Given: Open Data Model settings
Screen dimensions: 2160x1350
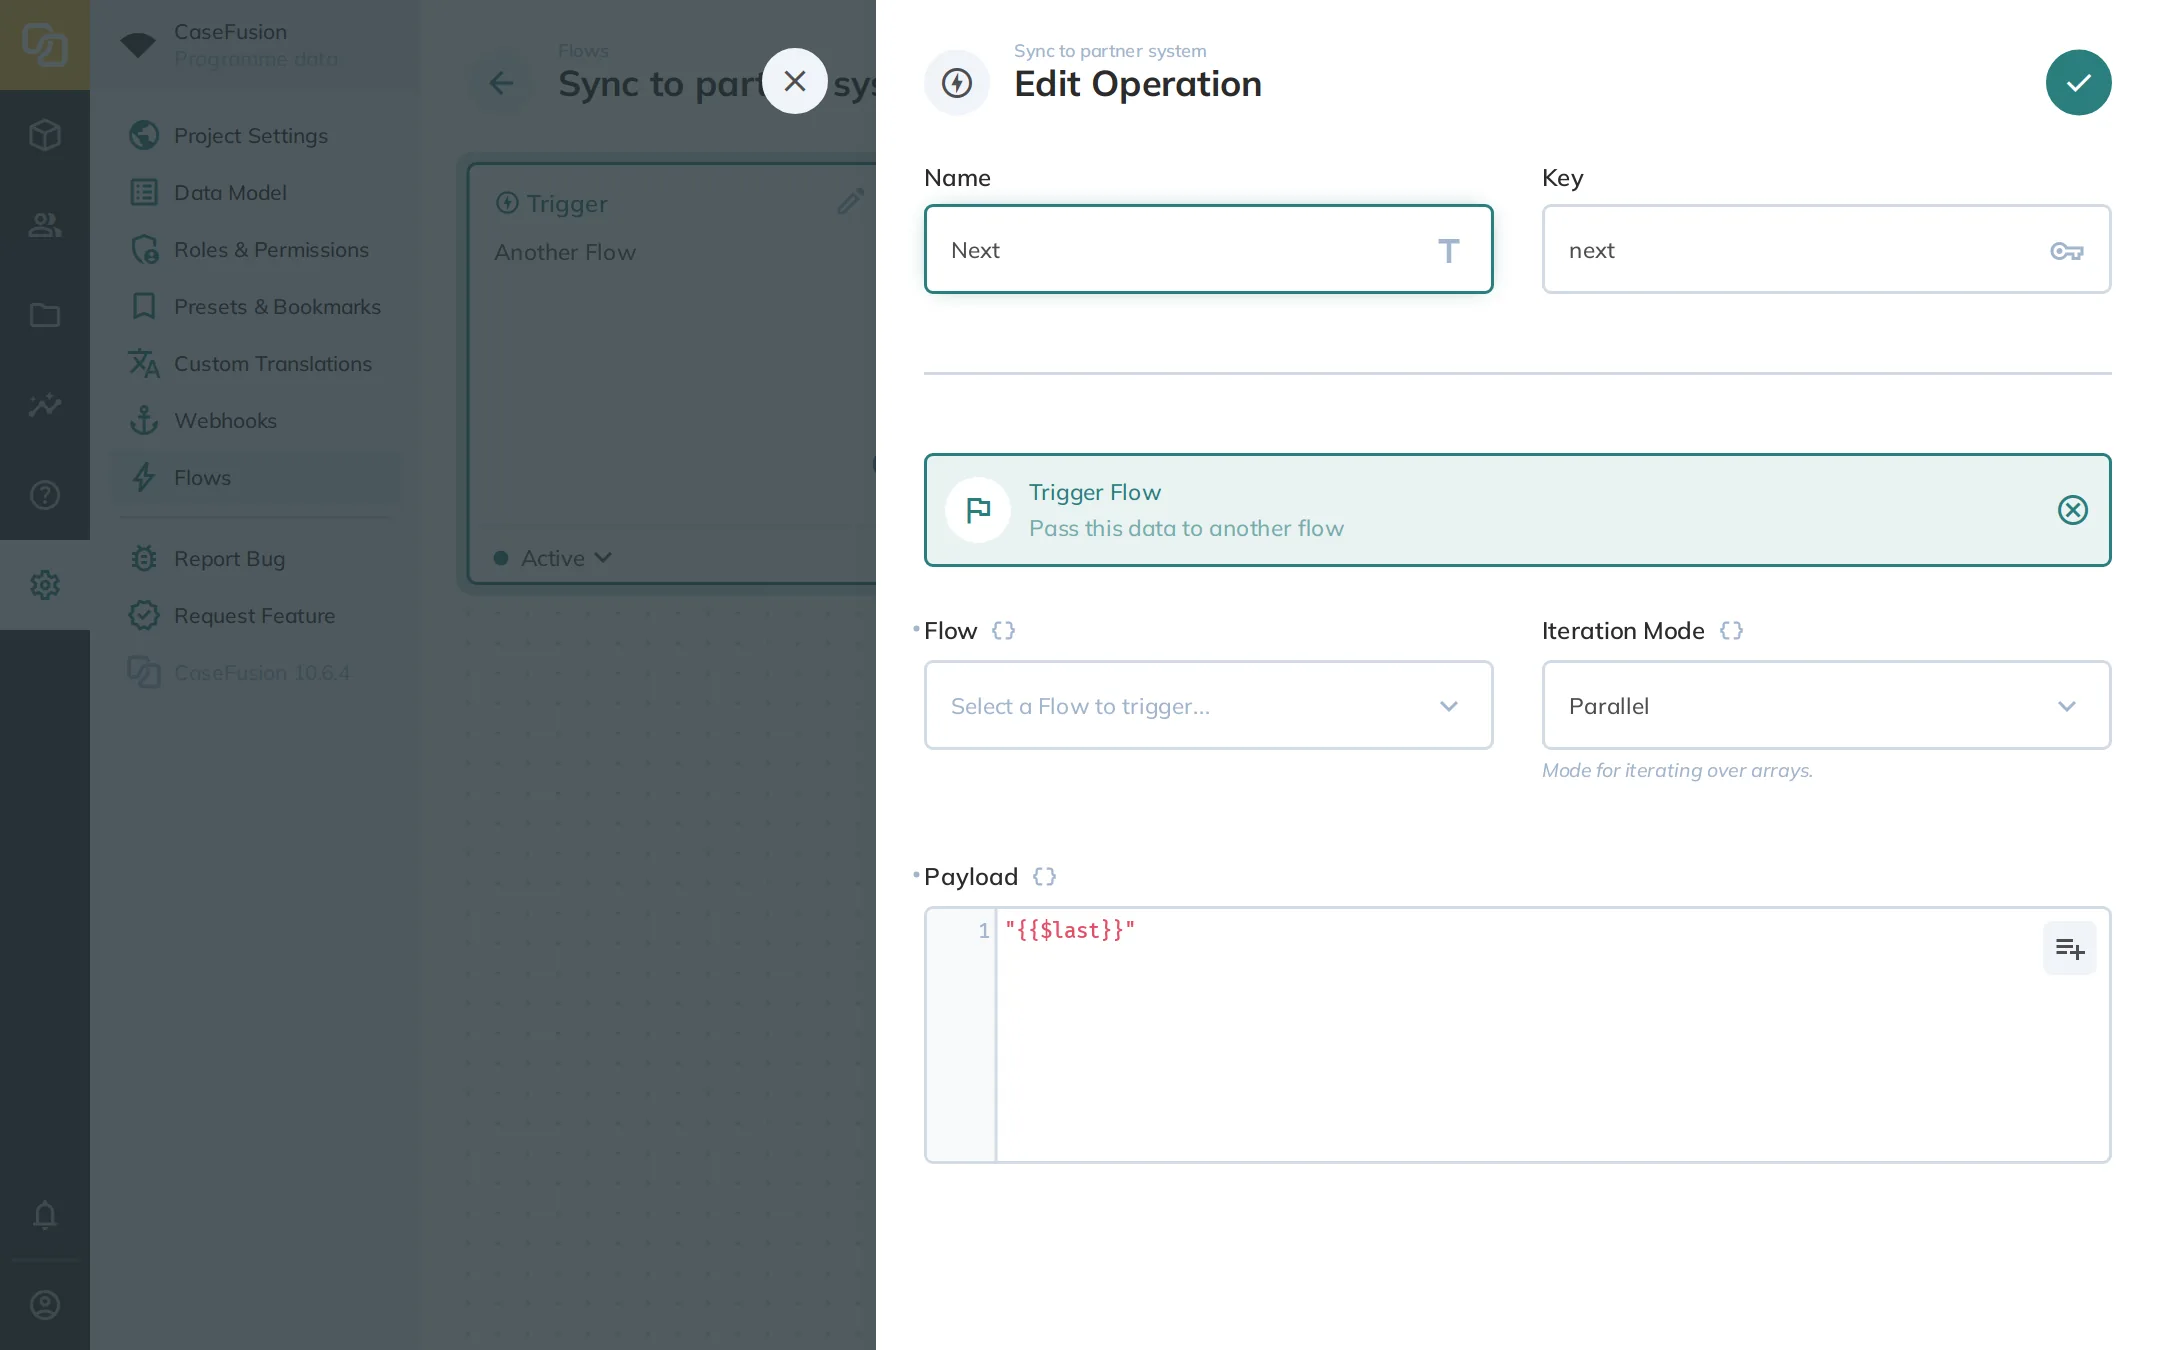Looking at the screenshot, I should 255,192.
